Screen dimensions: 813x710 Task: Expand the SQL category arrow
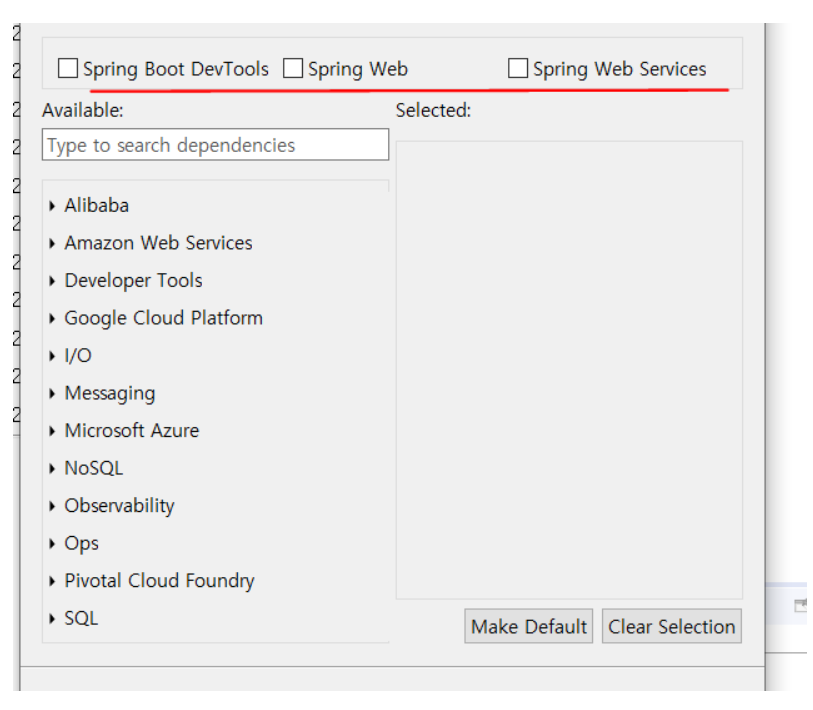(52, 619)
